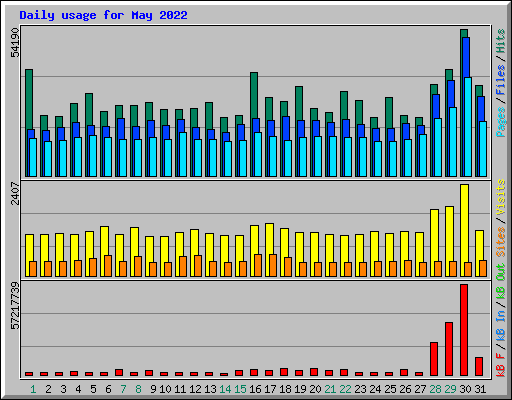Image resolution: width=512 pixels, height=400 pixels.
Task: Select day 18 on the x-axis
Action: coord(285,389)
